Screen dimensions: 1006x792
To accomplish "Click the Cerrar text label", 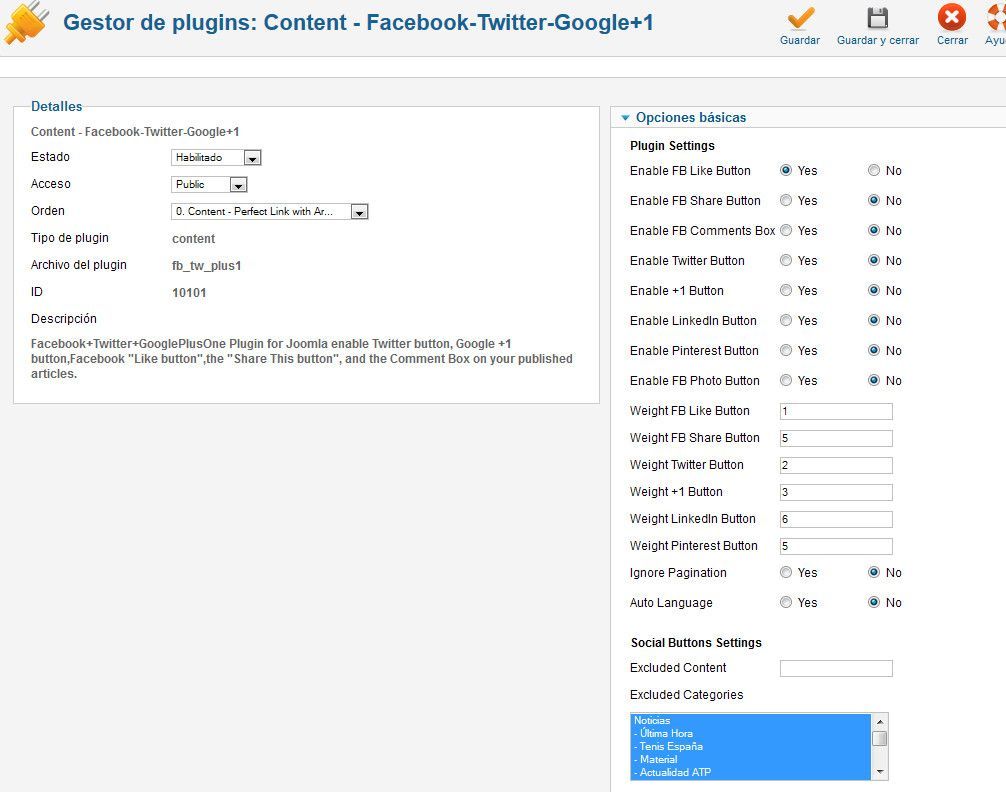I will tap(952, 40).
